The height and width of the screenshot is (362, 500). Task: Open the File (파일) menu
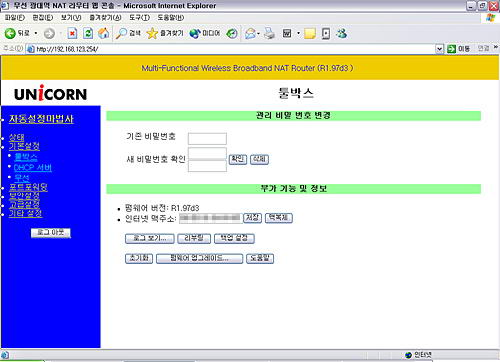click(x=15, y=18)
